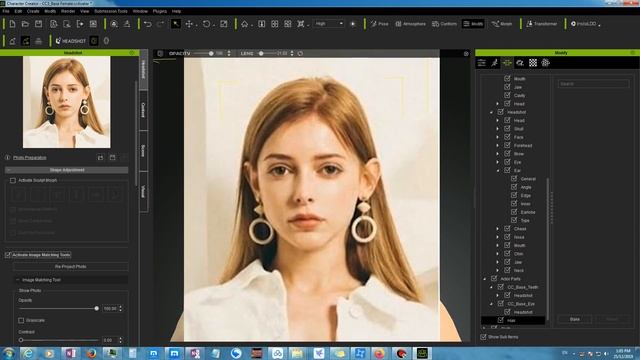The height and width of the screenshot is (360, 640).
Task: Toggle Activate Image Matching Tools checkbox
Action: [x=8, y=255]
